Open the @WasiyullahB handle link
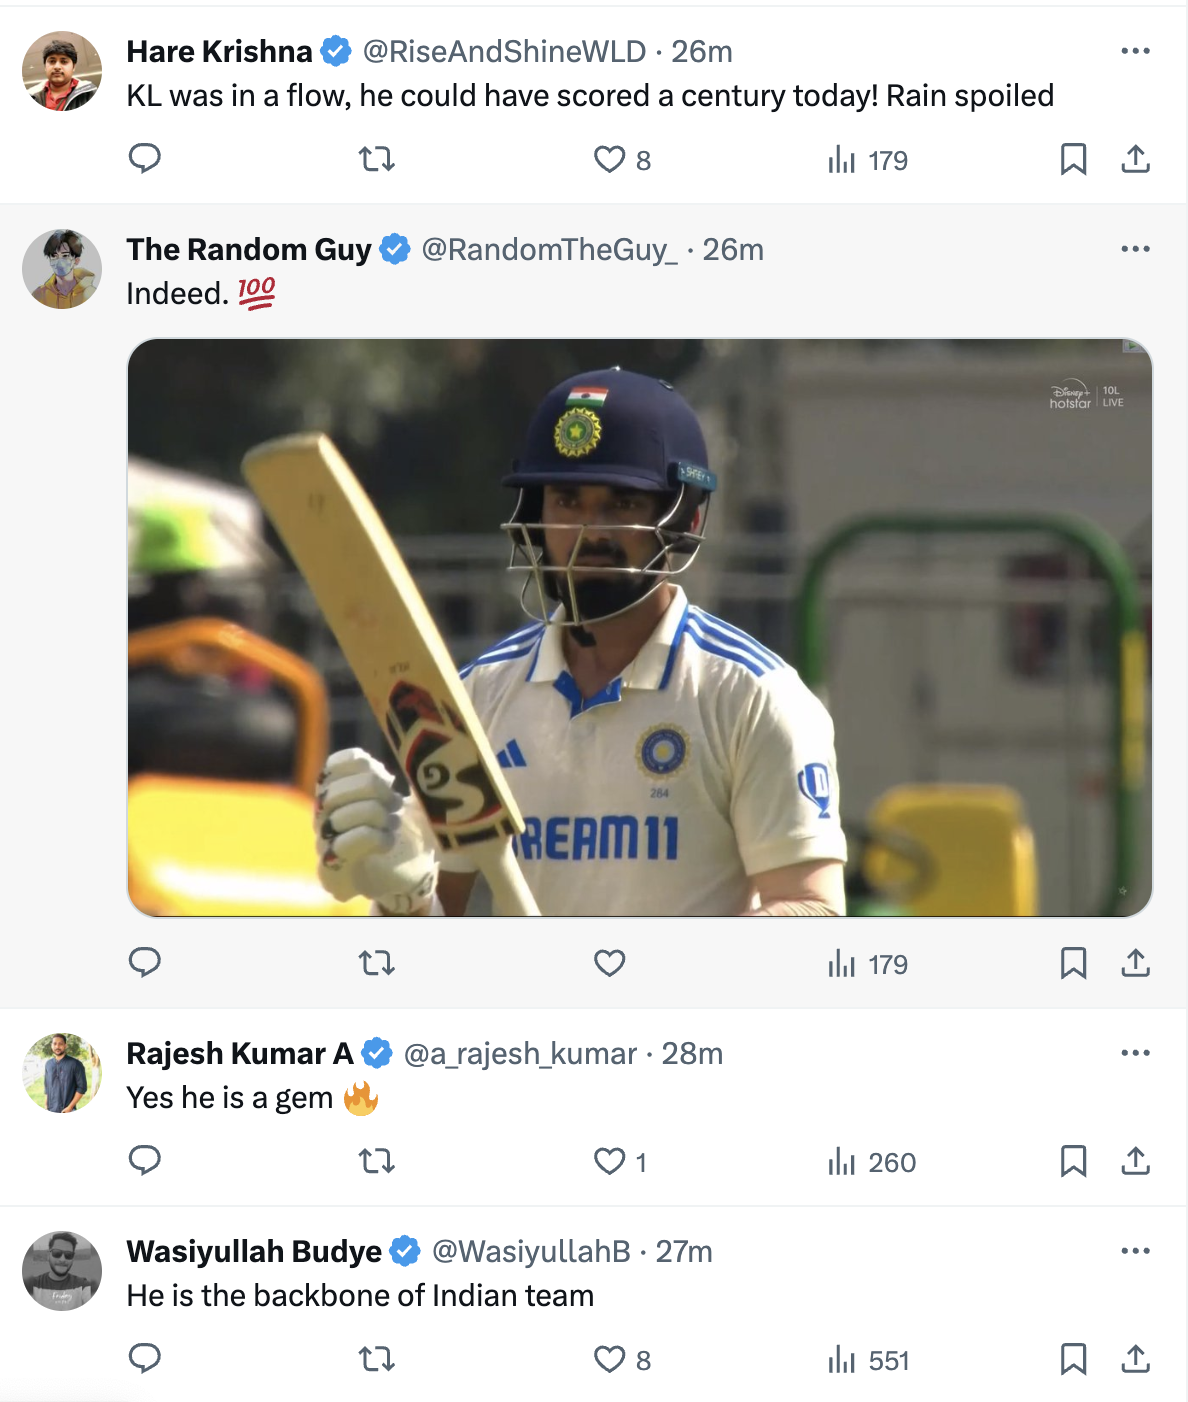Viewport: 1188px width, 1402px height. coord(531,1251)
